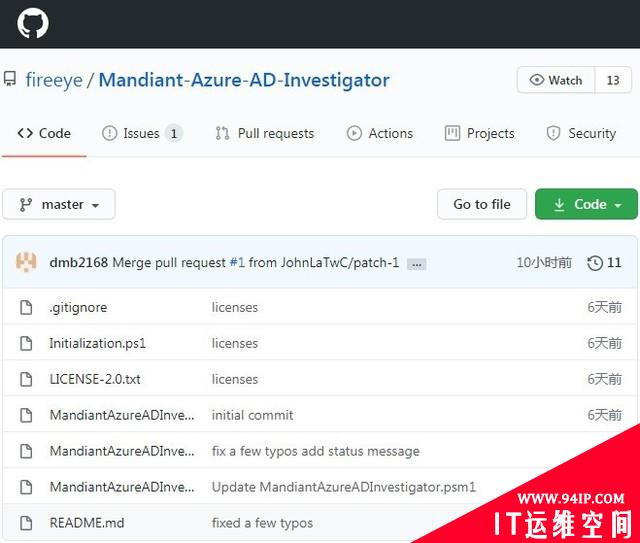Open 'licenses' commit message in .gitignore row

click(x=235, y=307)
